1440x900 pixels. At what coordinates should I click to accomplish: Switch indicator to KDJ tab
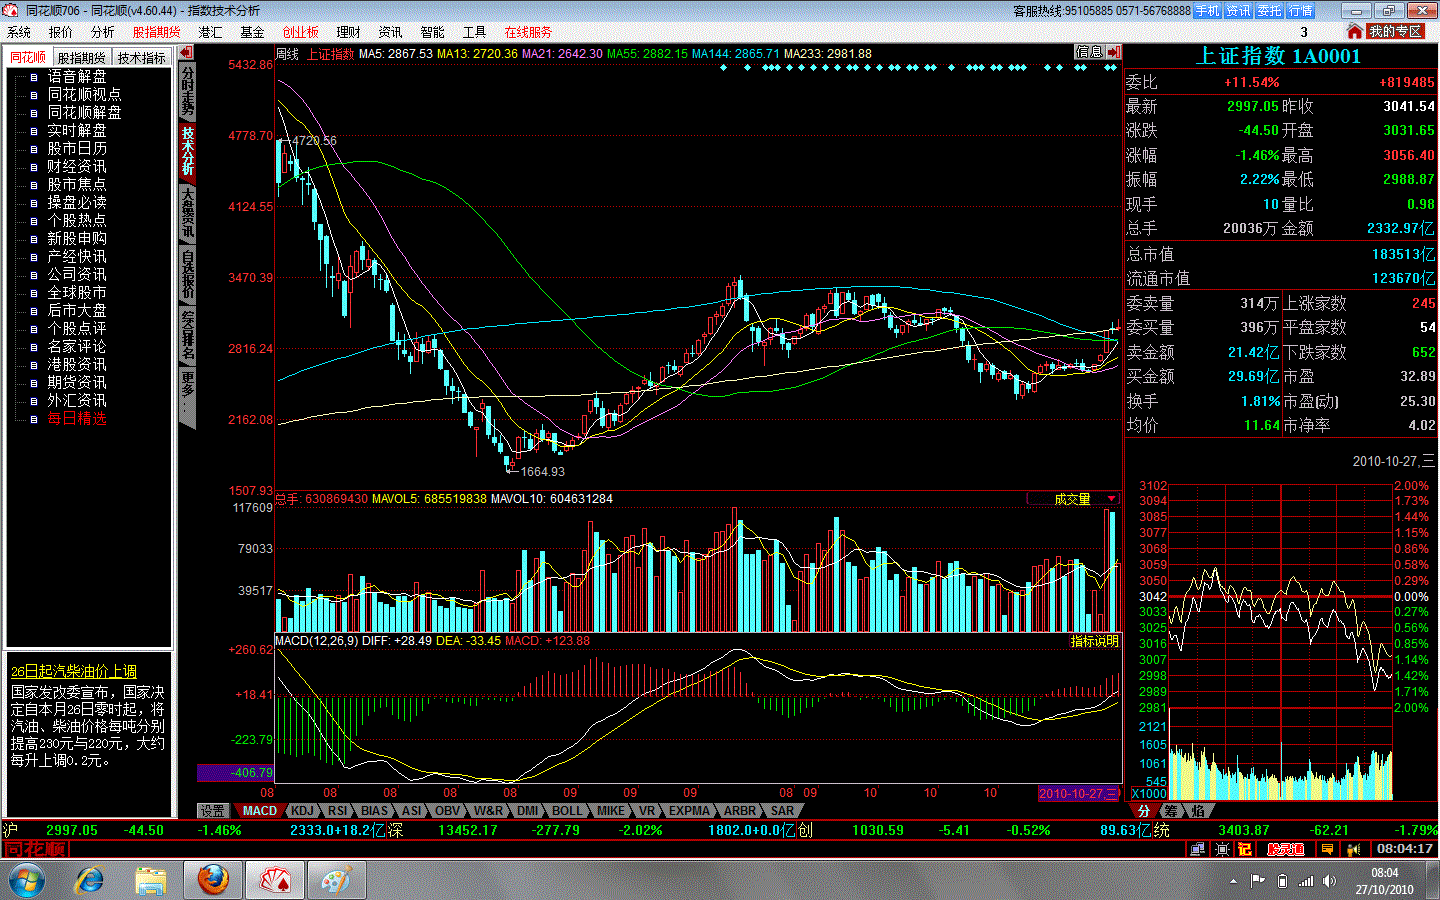302,811
